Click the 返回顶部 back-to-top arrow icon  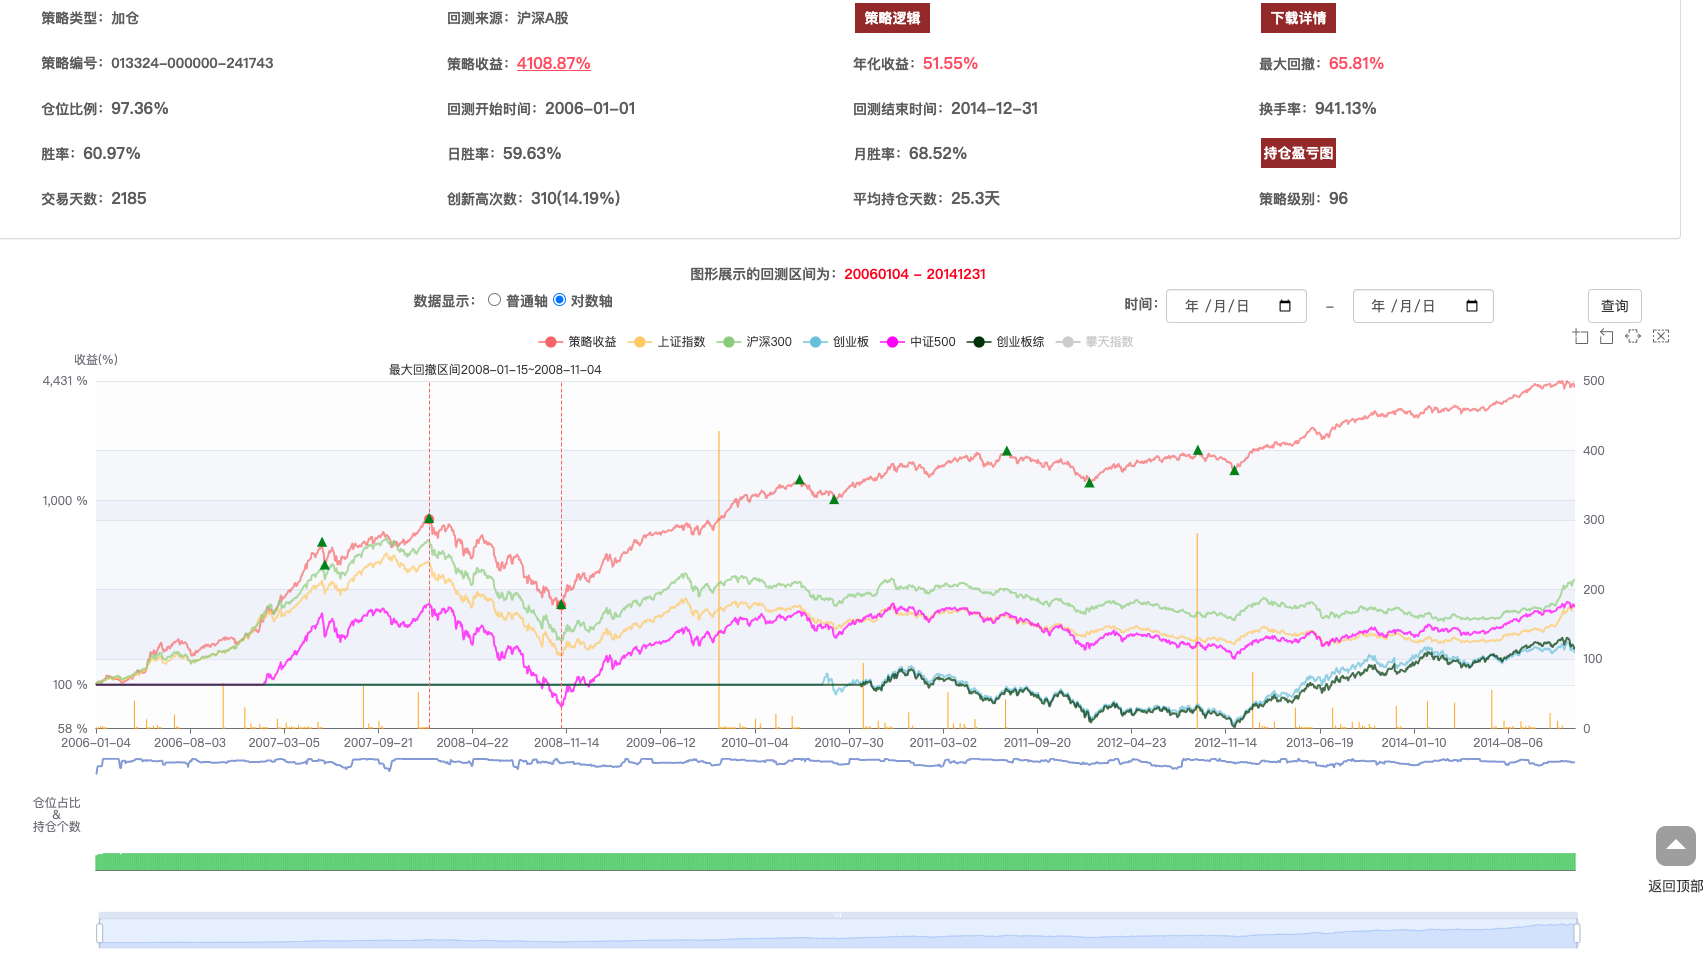pyautogui.click(x=1676, y=846)
